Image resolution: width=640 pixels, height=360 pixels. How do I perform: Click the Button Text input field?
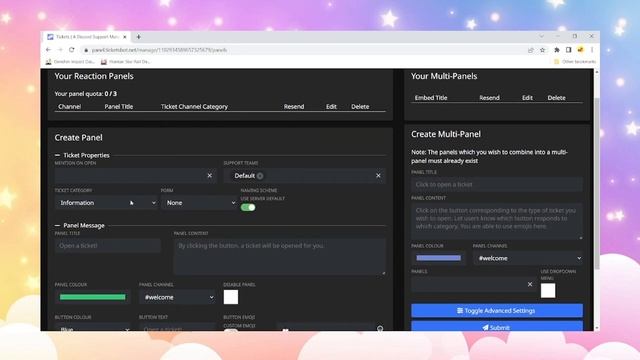point(178,328)
